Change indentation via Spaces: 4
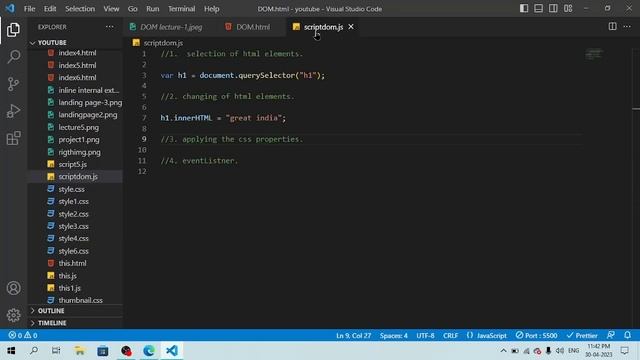This screenshot has height=360, width=640. point(393,336)
